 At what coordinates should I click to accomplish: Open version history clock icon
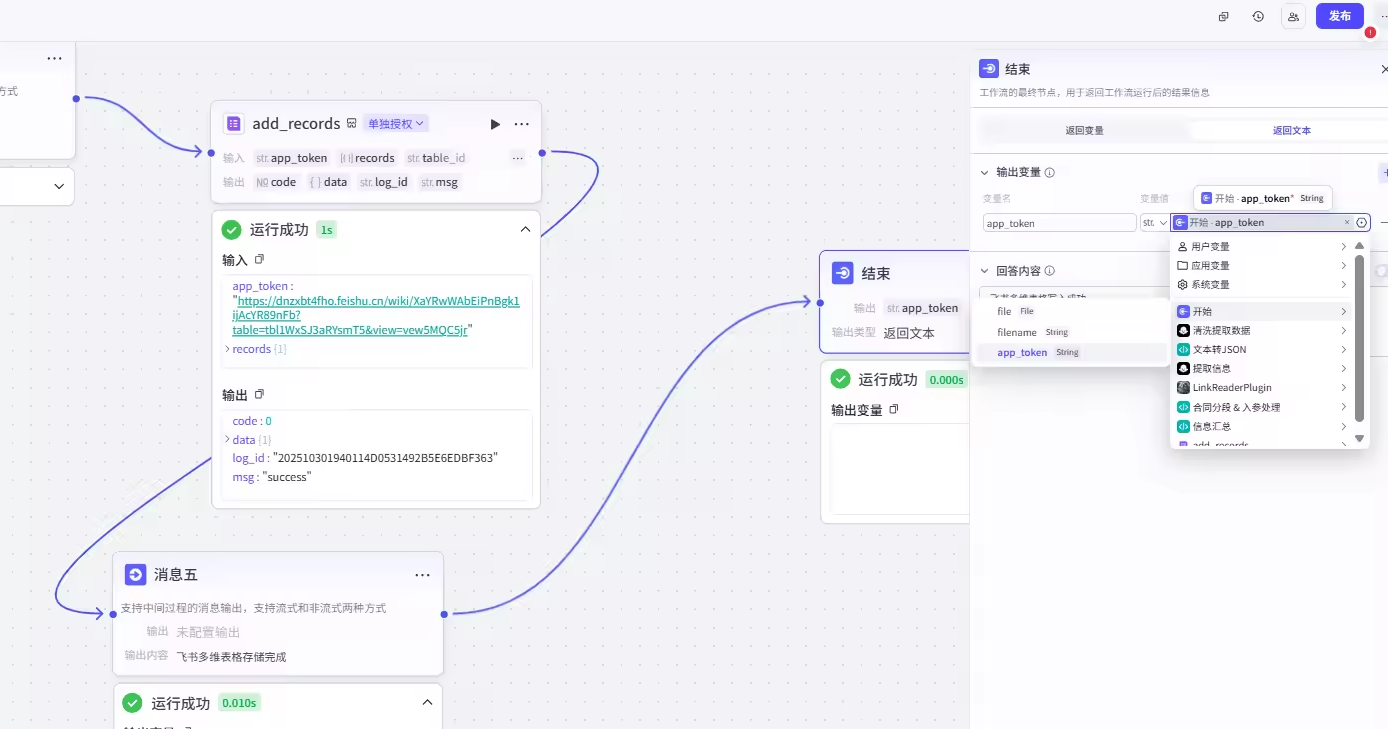pos(1258,16)
